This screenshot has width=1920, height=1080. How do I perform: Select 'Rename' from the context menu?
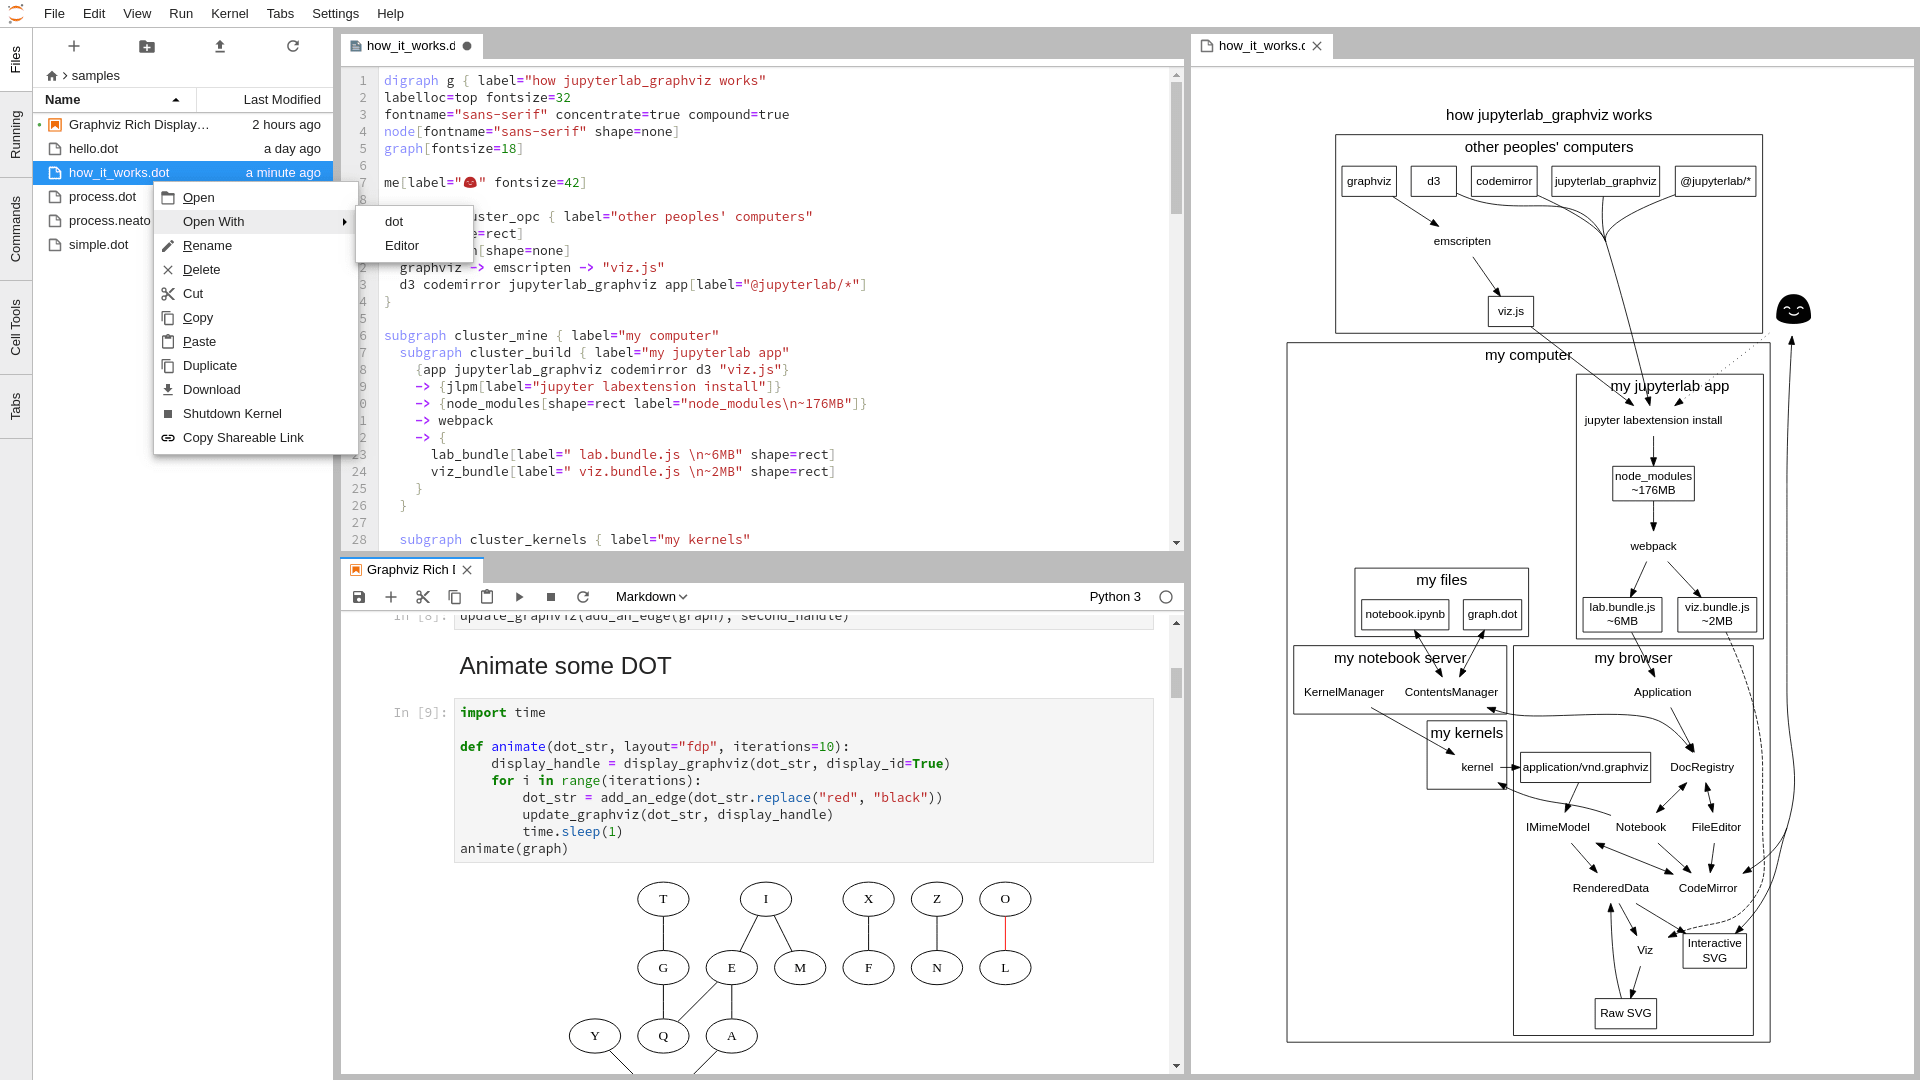207,245
